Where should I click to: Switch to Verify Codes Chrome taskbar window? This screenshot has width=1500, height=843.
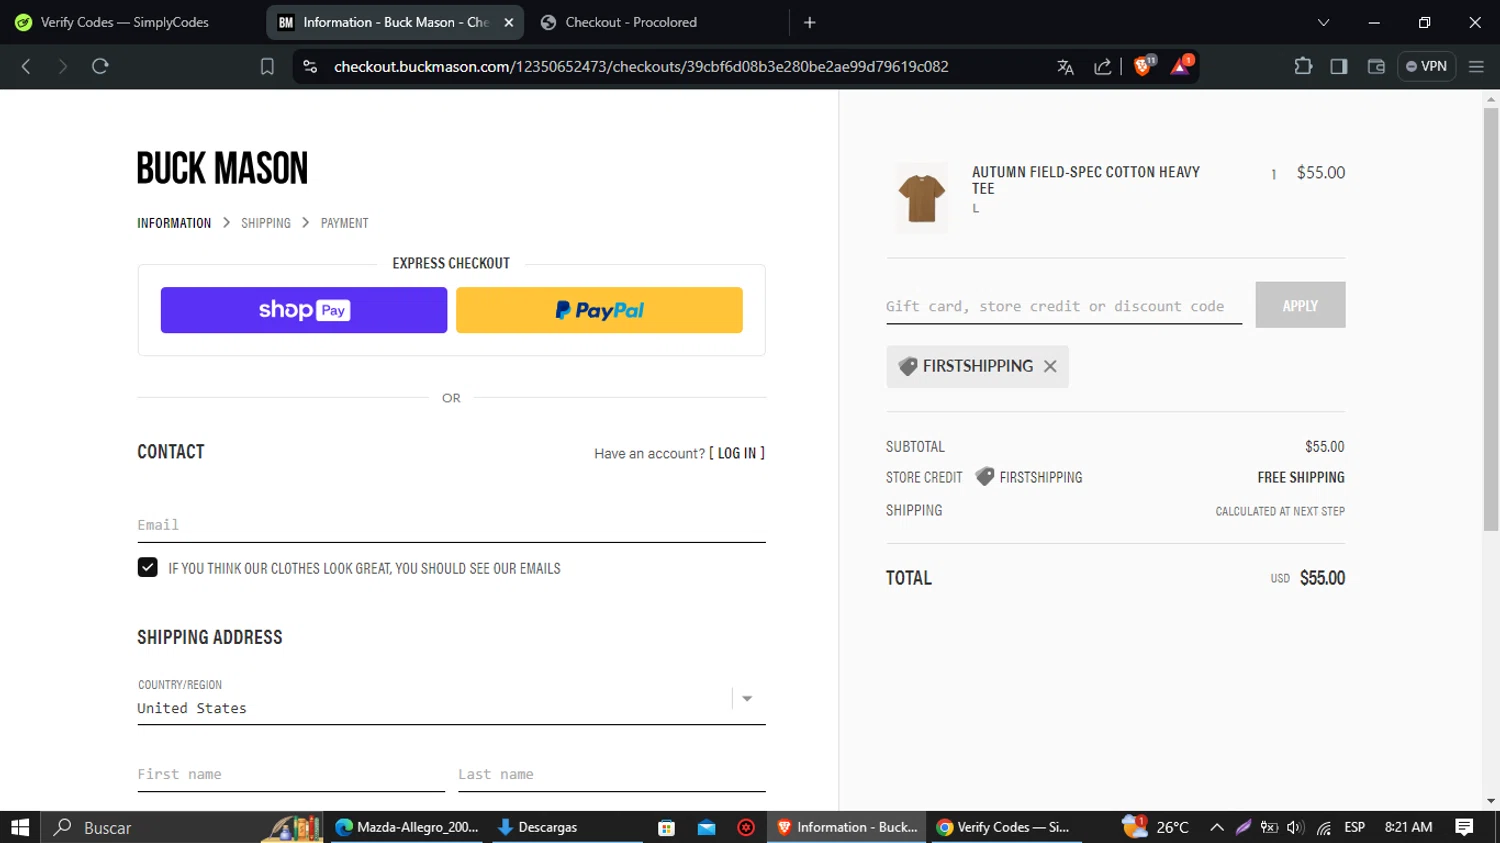tap(1005, 827)
